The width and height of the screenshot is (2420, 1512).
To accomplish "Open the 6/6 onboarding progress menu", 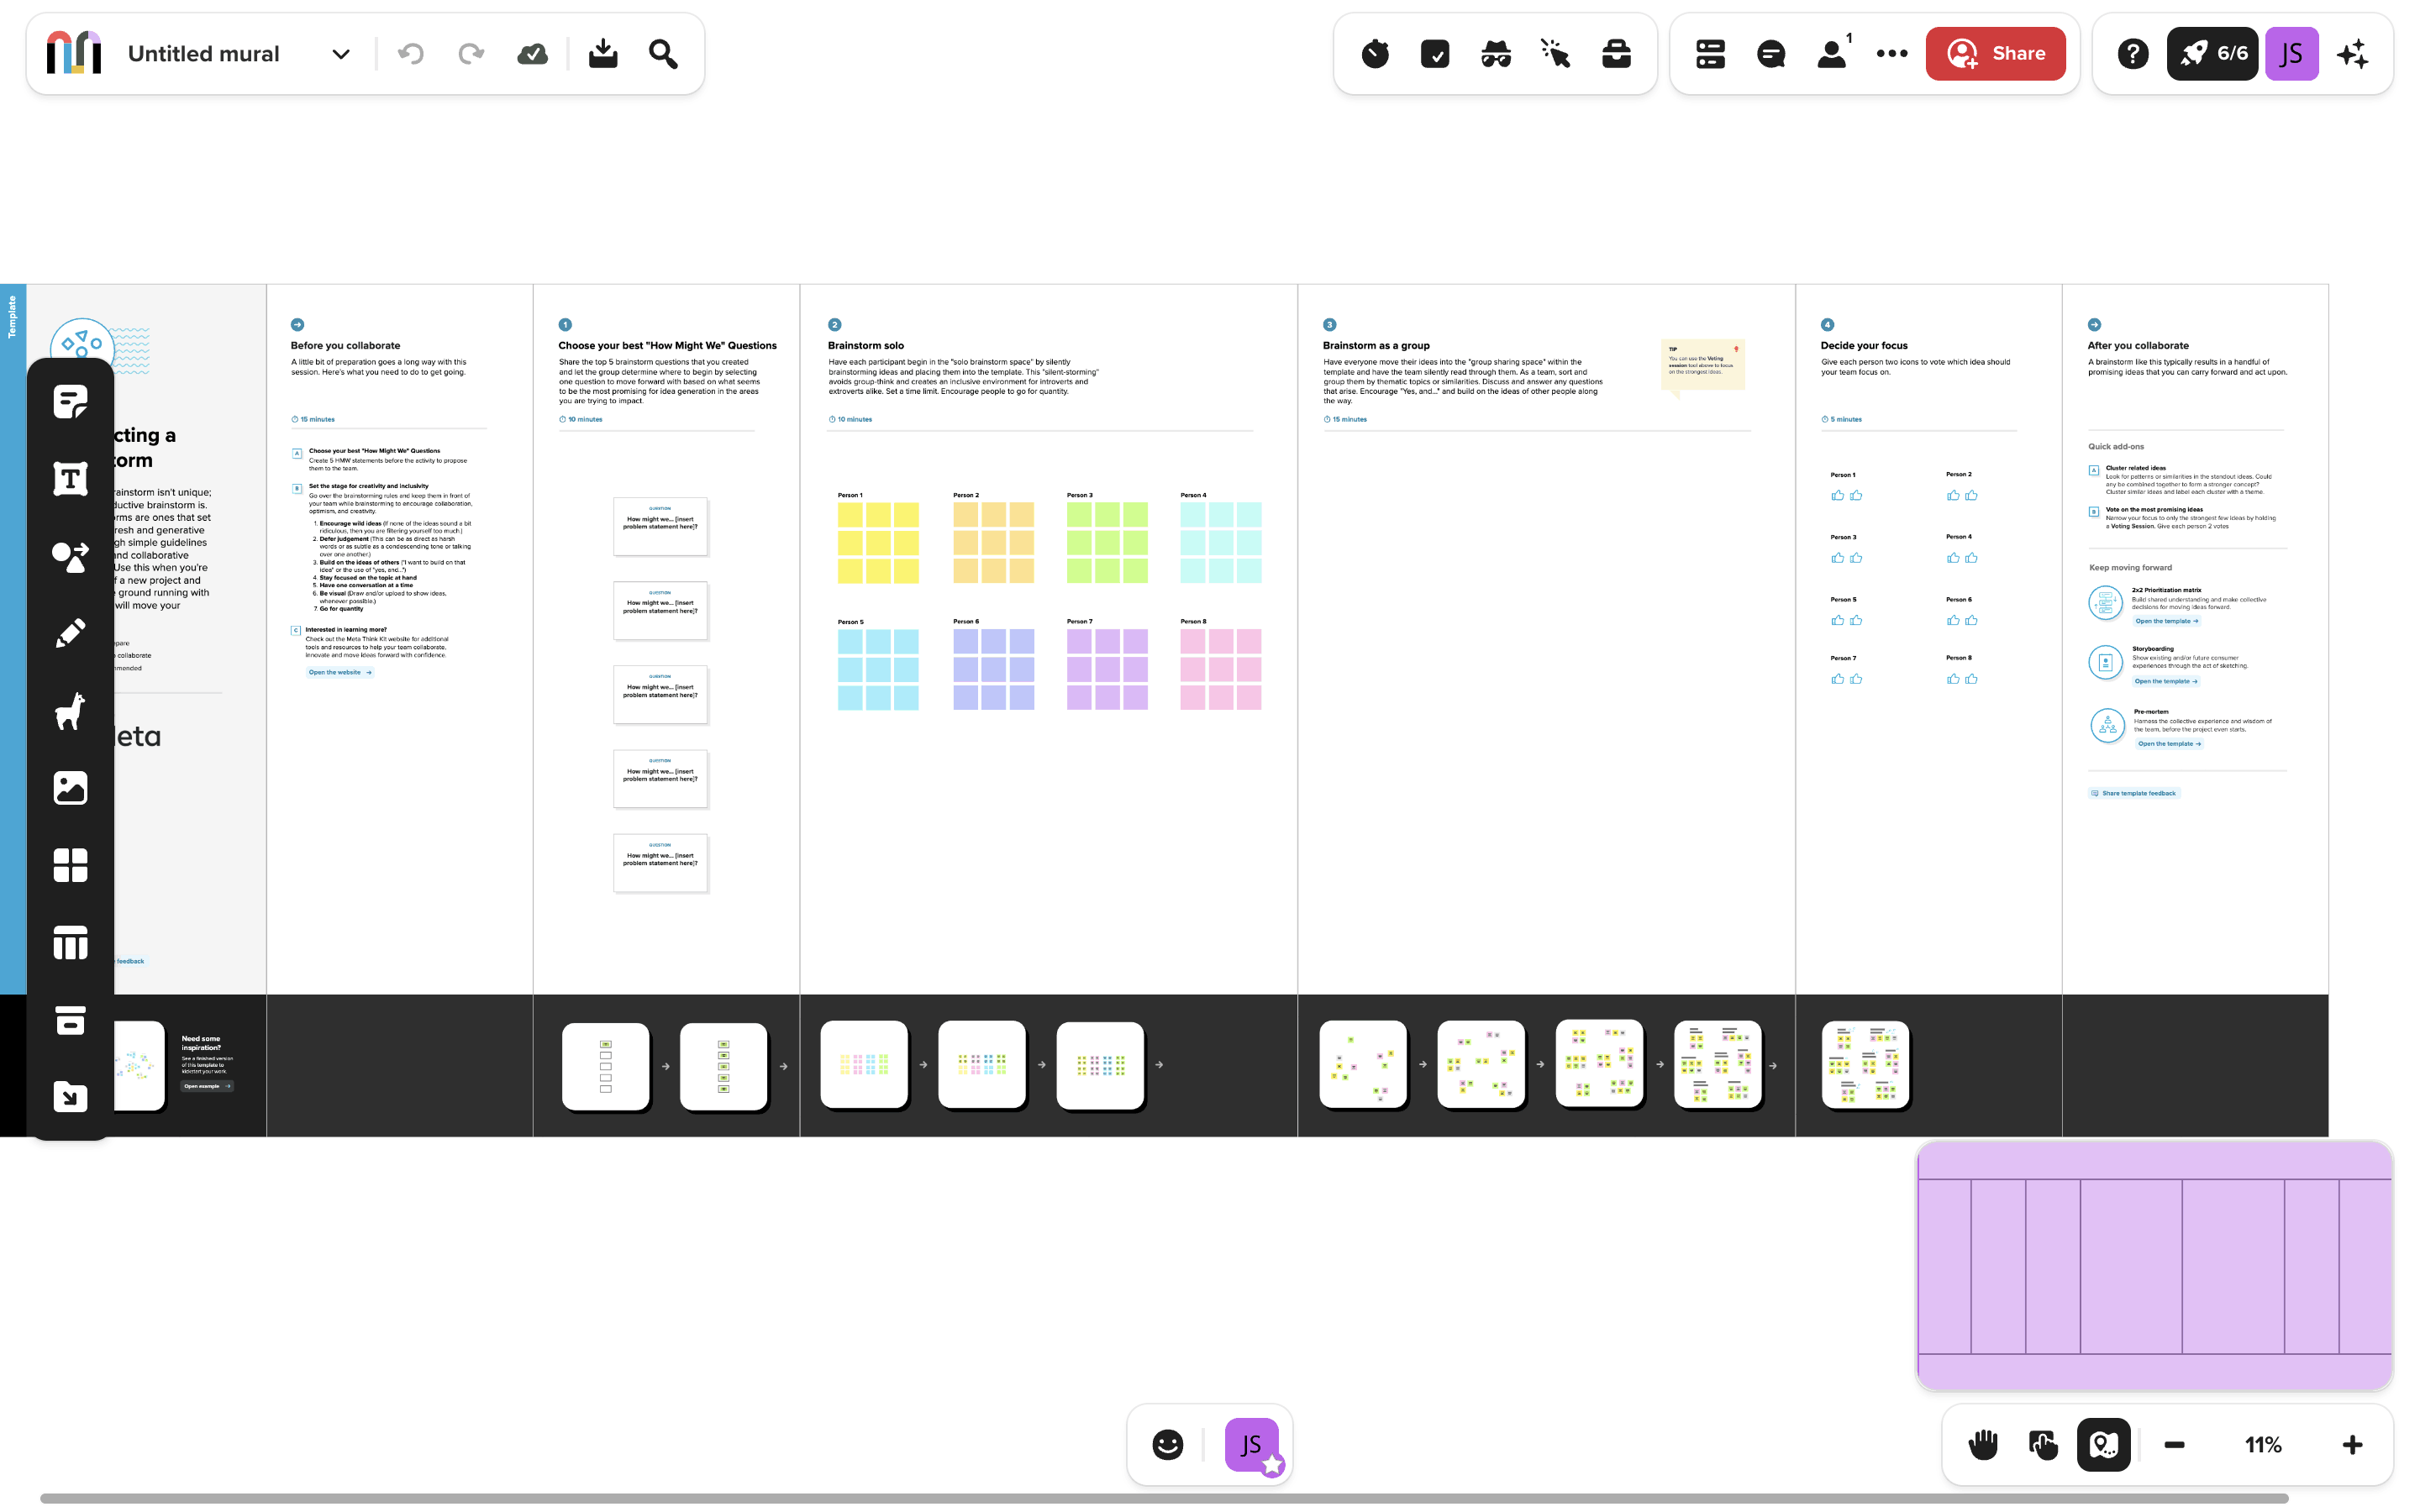I will [x=2212, y=54].
